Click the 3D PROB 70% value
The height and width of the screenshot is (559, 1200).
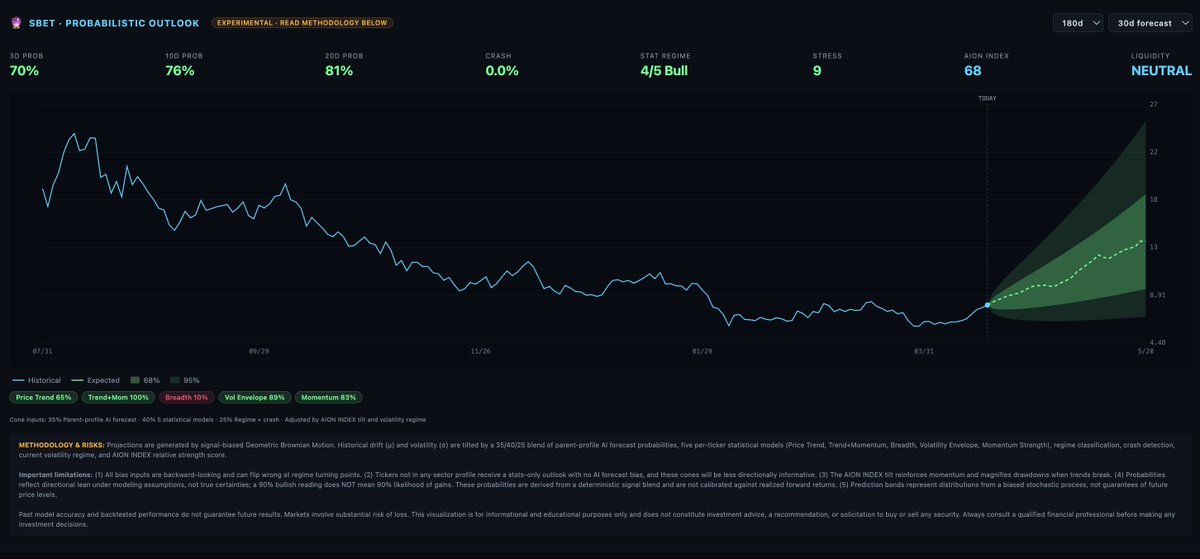(25, 71)
